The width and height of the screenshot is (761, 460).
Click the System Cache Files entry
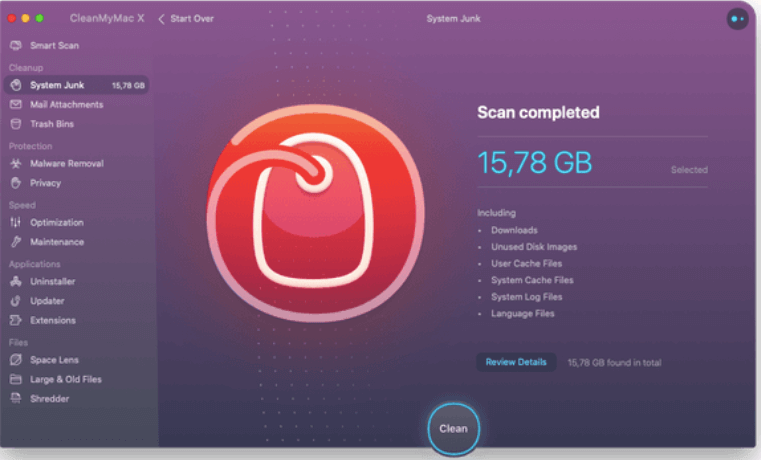(532, 280)
